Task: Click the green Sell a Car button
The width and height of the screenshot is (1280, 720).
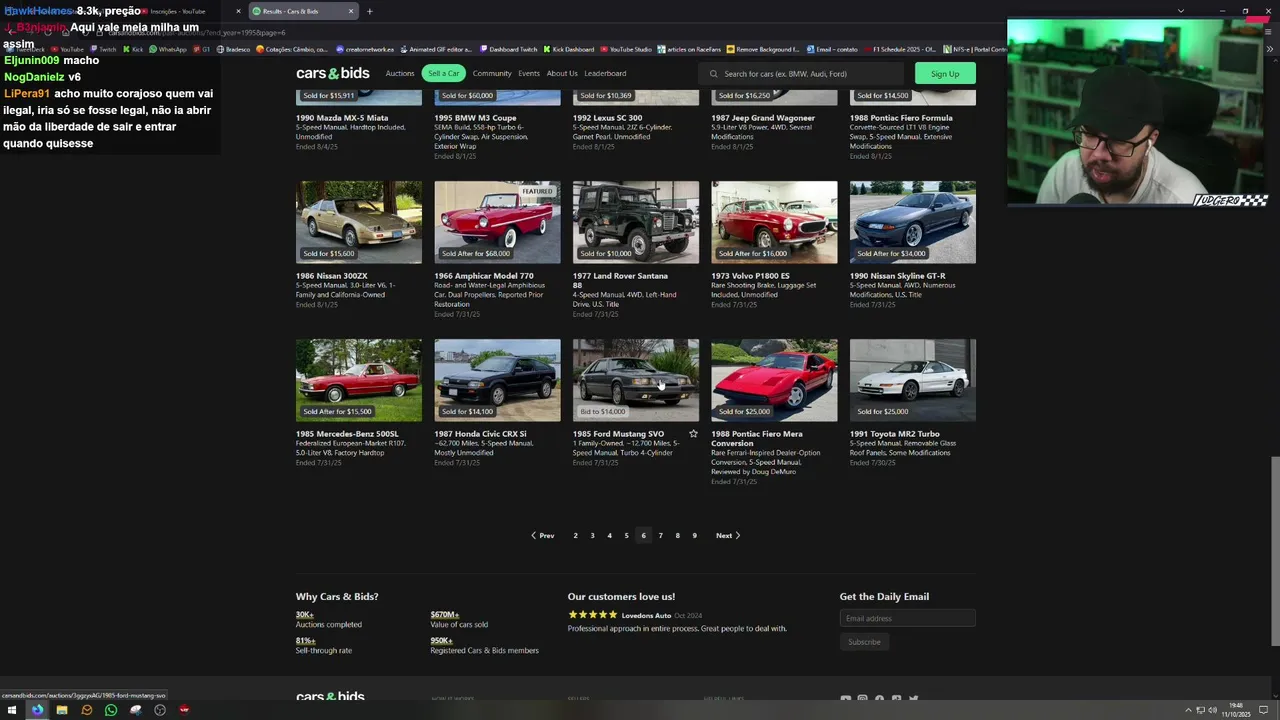Action: pyautogui.click(x=444, y=74)
